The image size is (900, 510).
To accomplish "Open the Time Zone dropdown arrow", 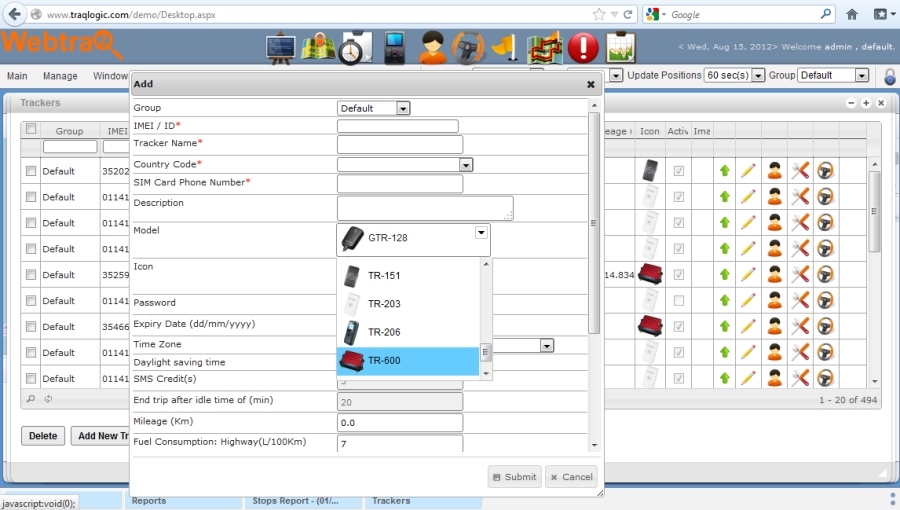I will tap(546, 345).
